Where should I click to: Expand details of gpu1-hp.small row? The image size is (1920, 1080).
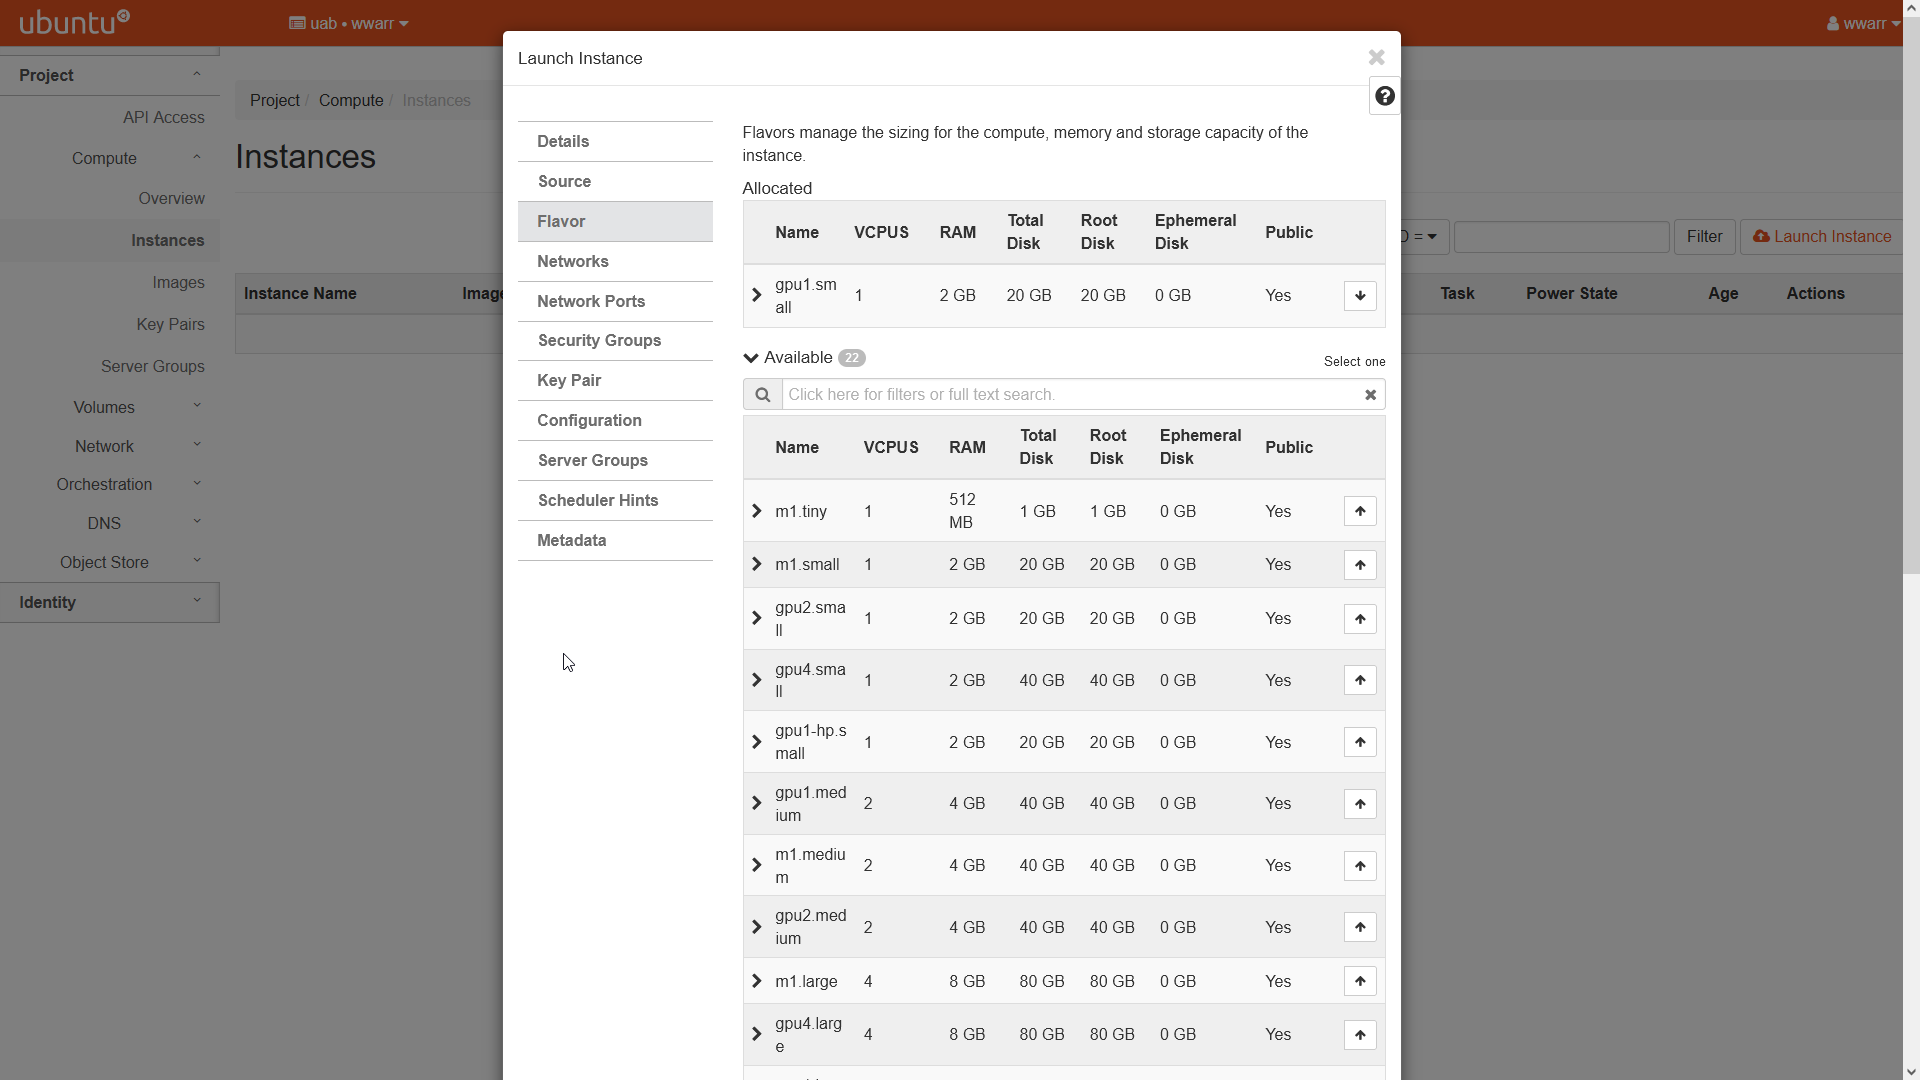[x=757, y=742]
